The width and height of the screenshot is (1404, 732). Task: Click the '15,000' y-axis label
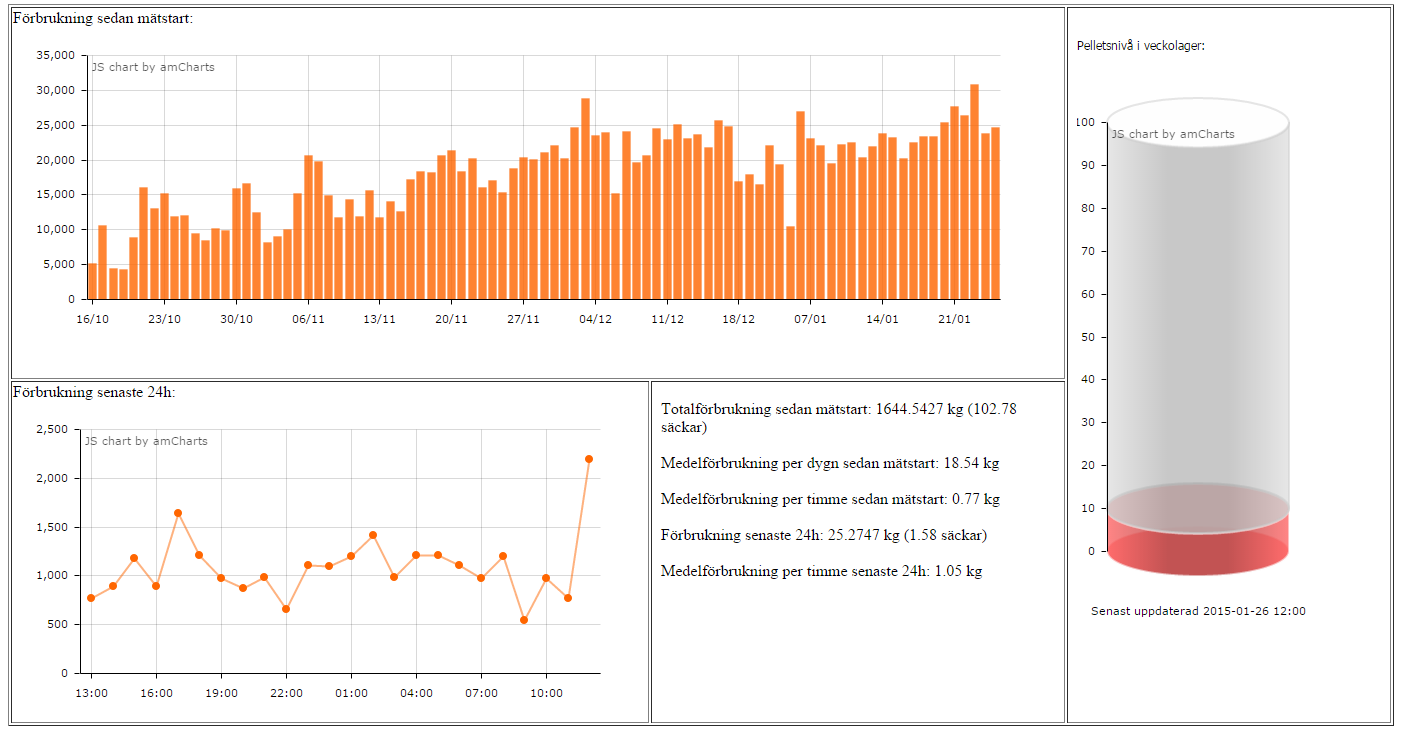click(55, 195)
